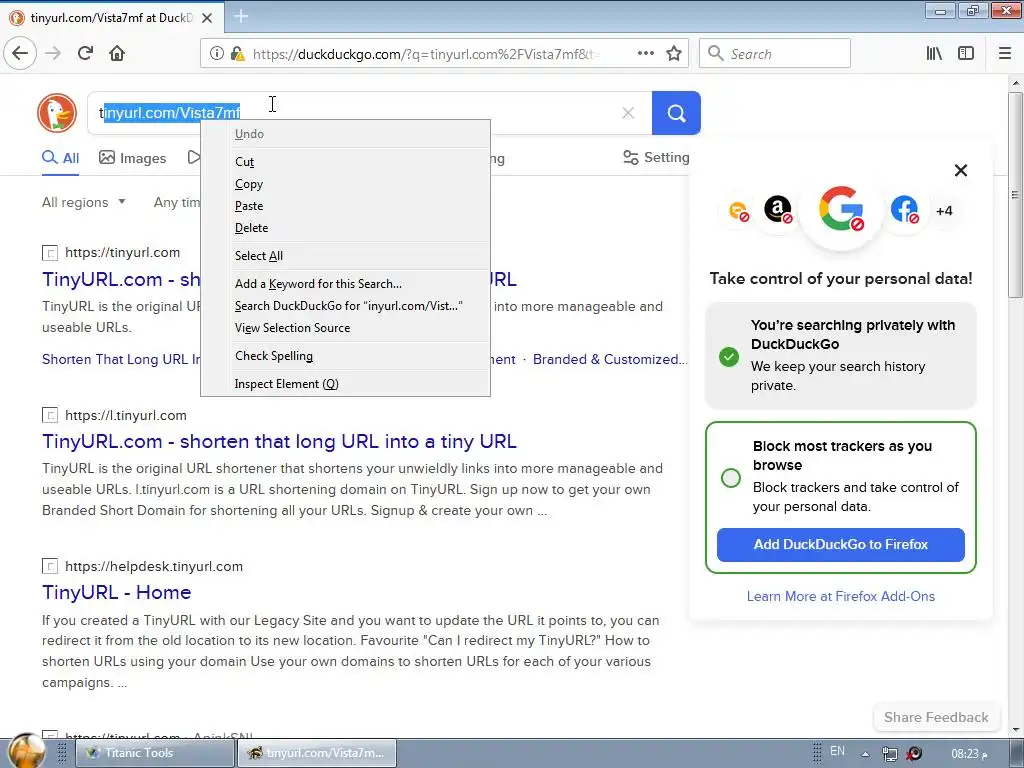Screen dimensions: 1024x768
Task: Click the favicon beside https://l.tinyurl.com
Action: coord(50,415)
